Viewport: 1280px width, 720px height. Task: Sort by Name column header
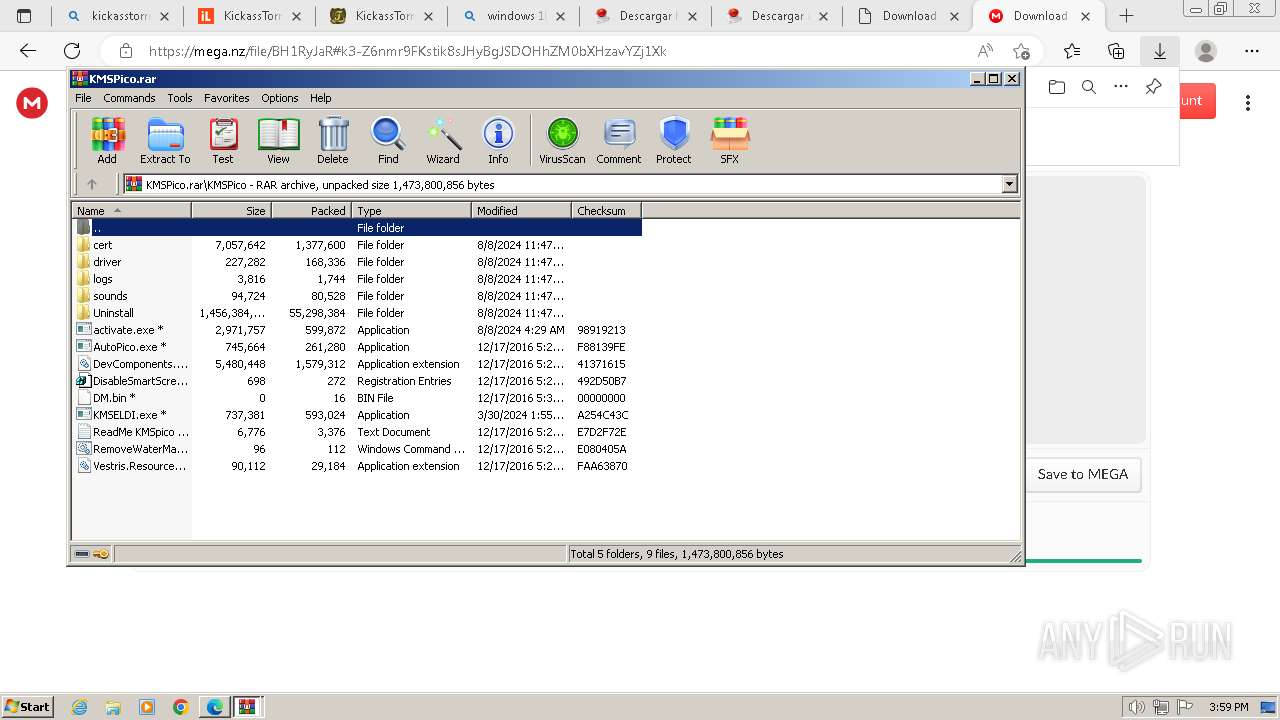click(x=131, y=210)
